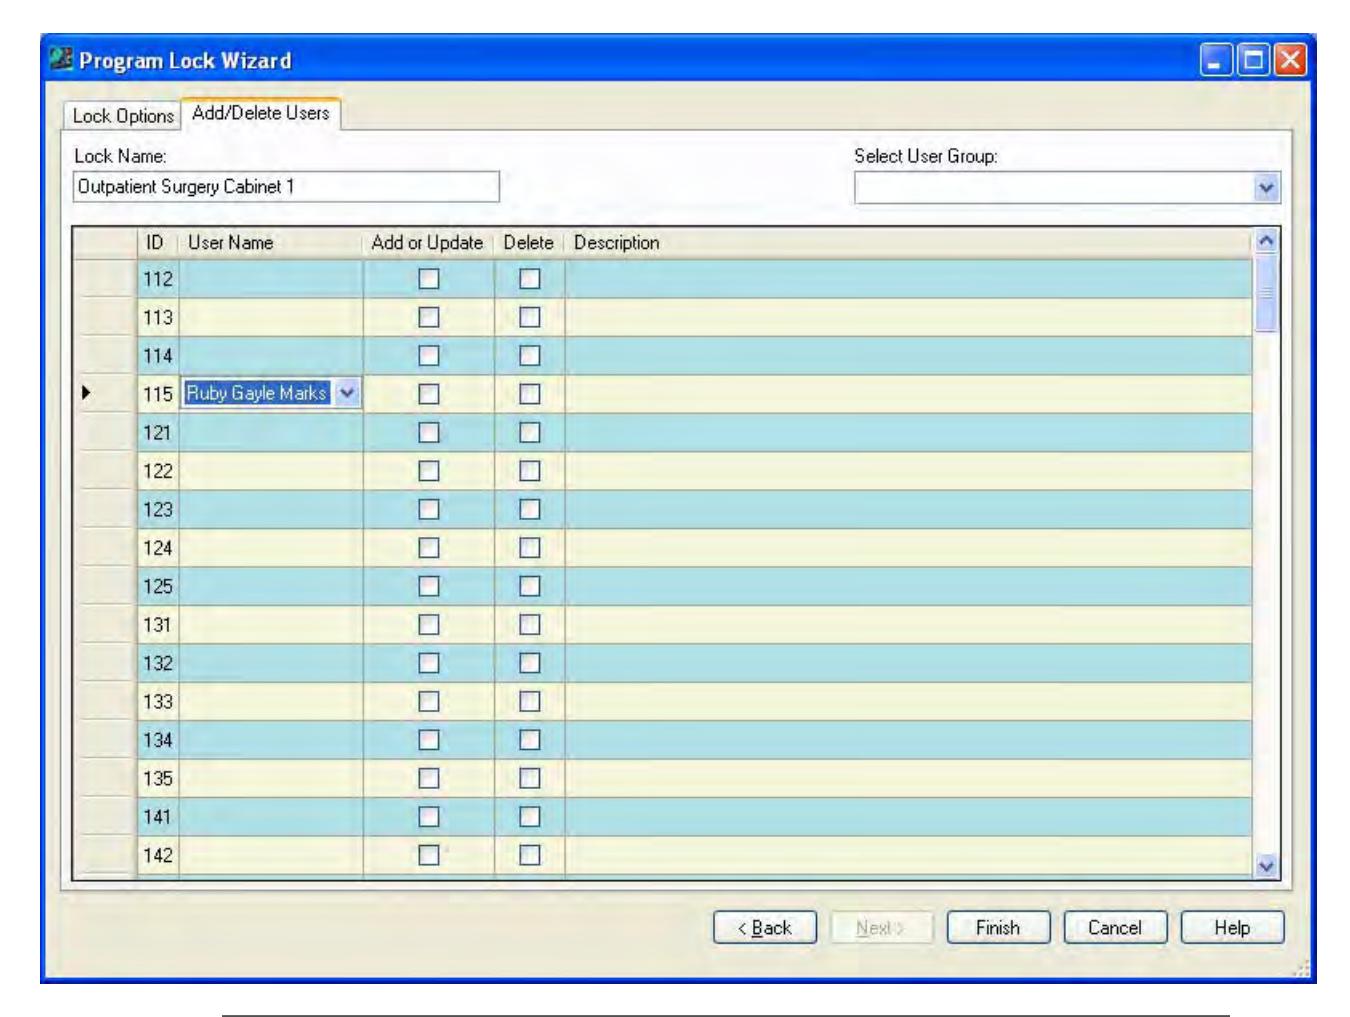
Task: Mark Delete for ID 125
Action: (530, 586)
